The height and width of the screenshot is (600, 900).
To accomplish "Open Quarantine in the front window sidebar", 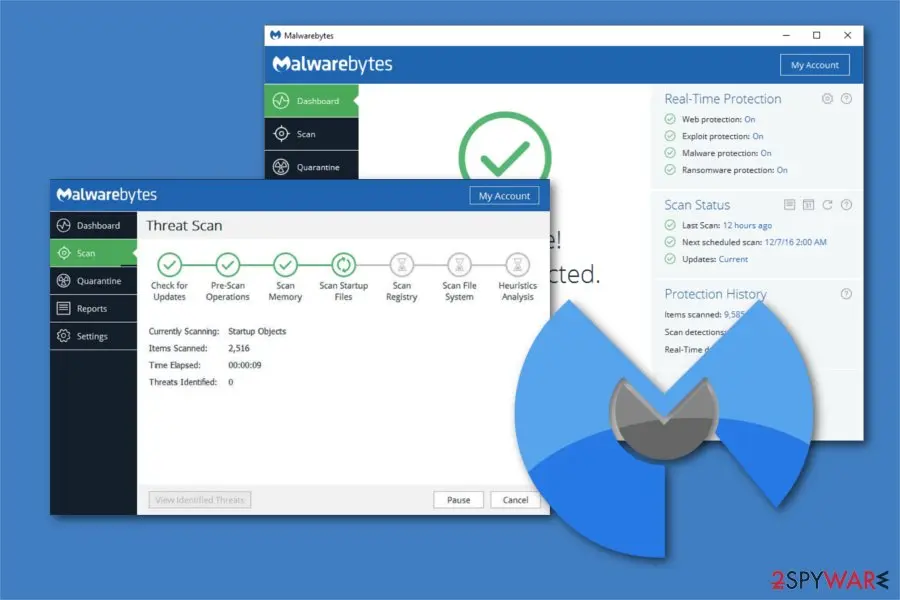I will tap(93, 281).
